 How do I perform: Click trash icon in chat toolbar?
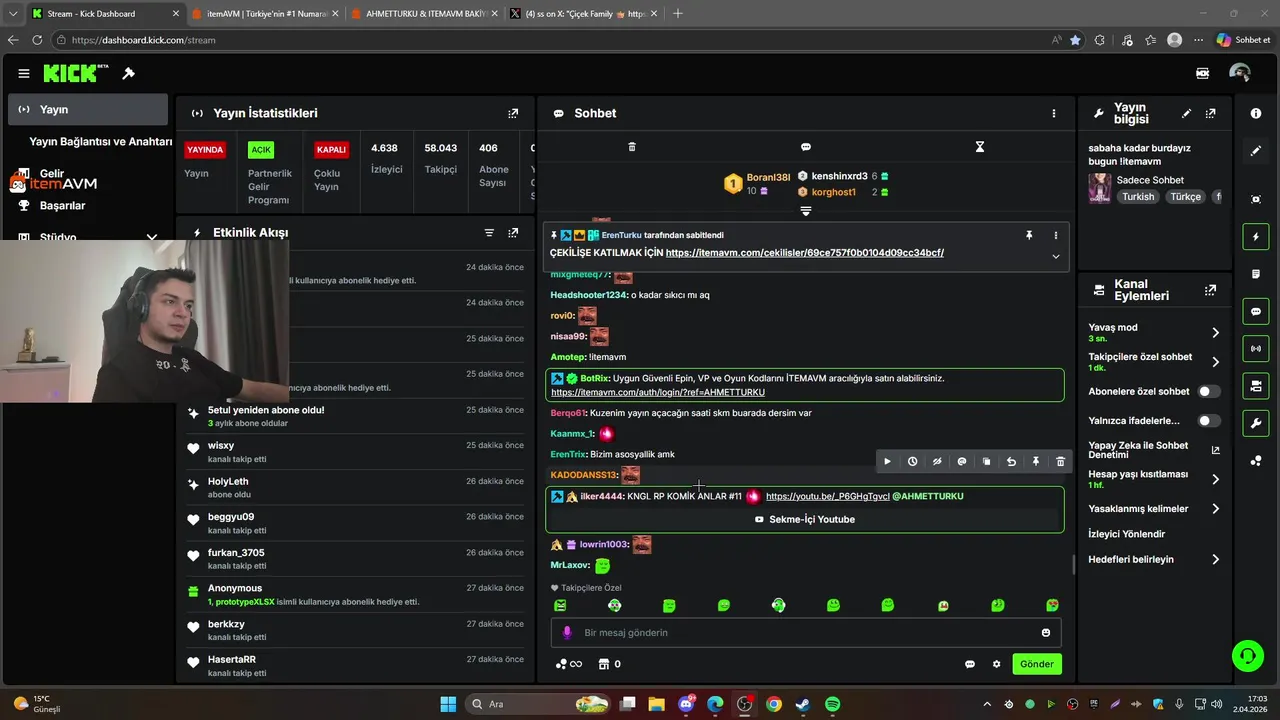tap(632, 147)
